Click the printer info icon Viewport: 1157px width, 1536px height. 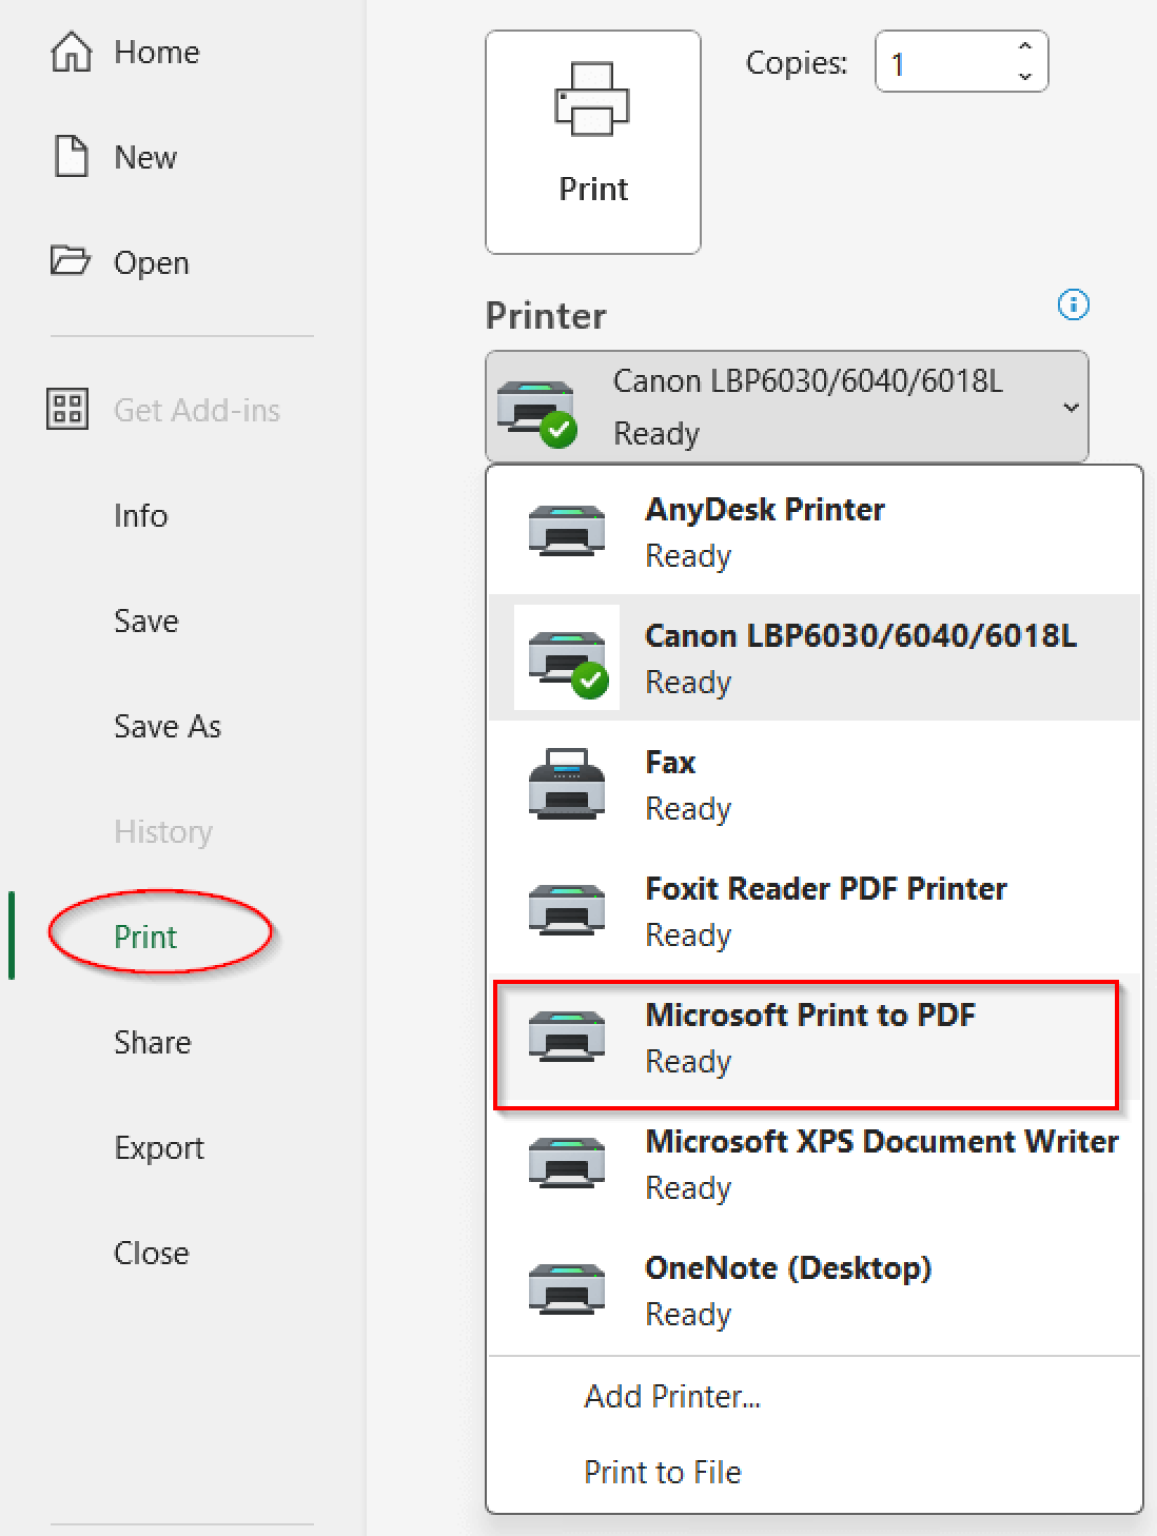1072,306
